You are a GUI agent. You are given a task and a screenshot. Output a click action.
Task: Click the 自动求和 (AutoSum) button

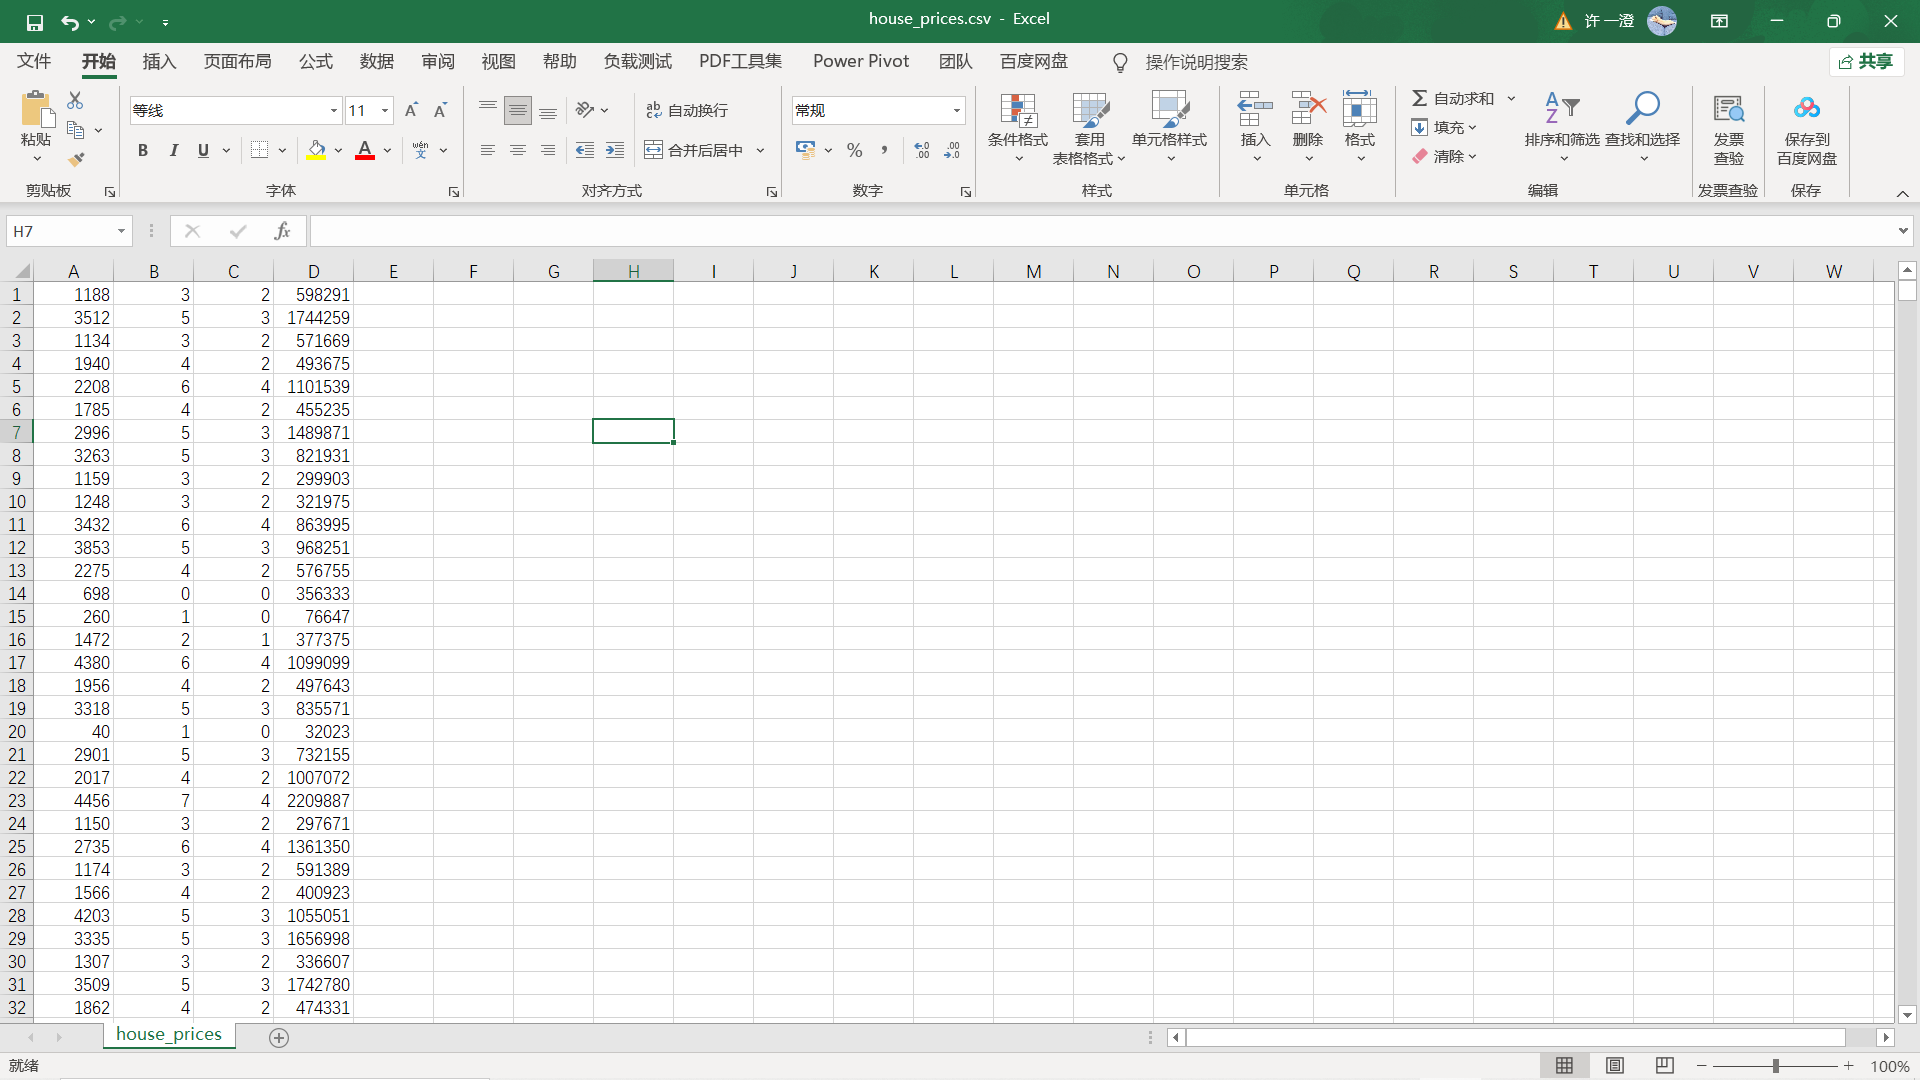[1453, 98]
